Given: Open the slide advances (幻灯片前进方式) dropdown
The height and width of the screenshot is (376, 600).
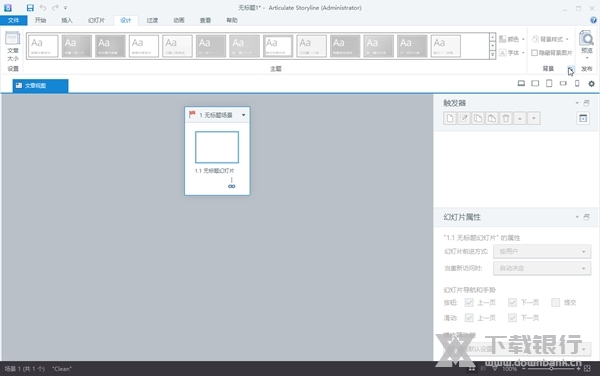Looking at the screenshot, I should tap(542, 251).
